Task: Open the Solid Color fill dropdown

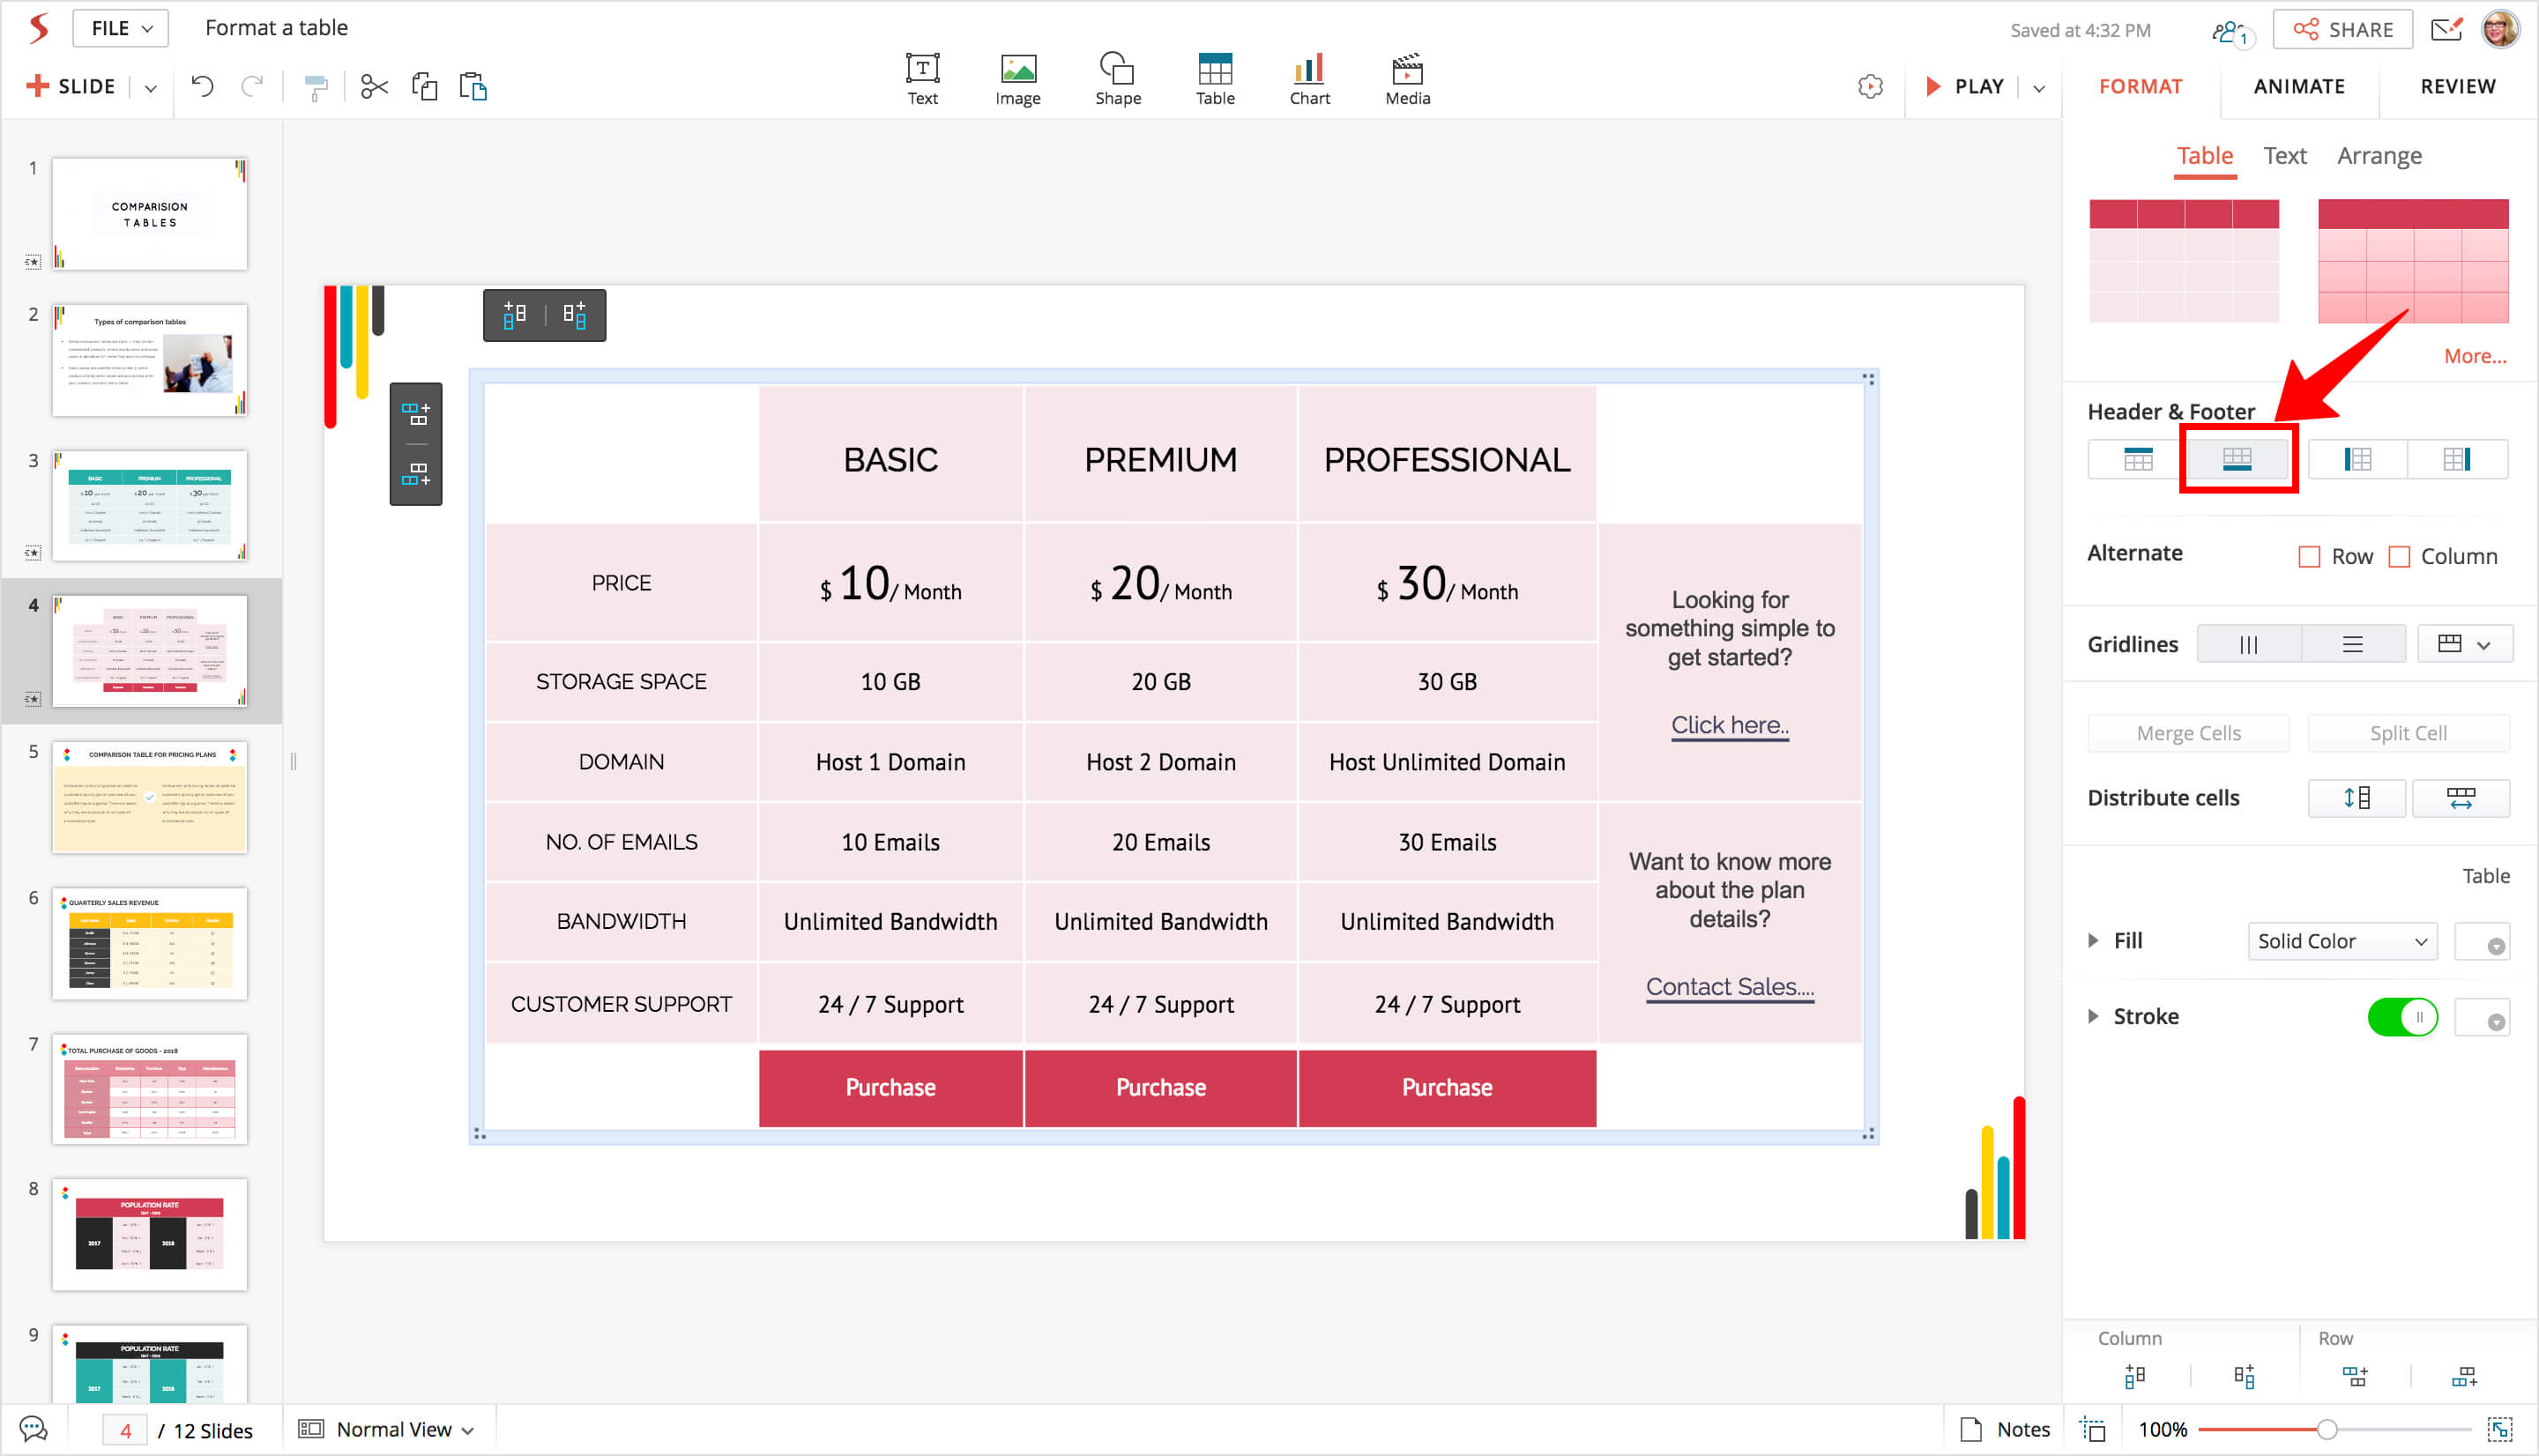Action: pyautogui.click(x=2341, y=942)
